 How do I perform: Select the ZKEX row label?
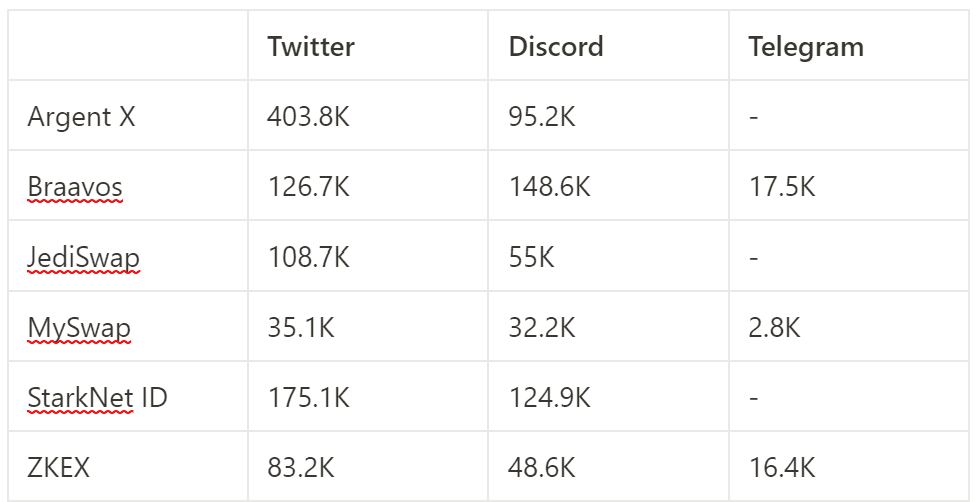[x=59, y=468]
